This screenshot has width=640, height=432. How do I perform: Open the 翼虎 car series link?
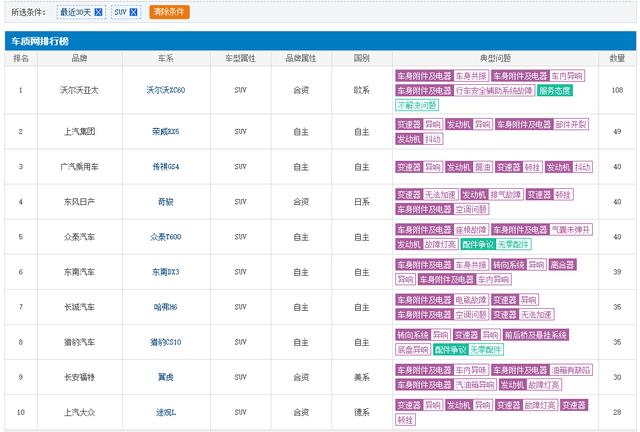[x=166, y=377]
